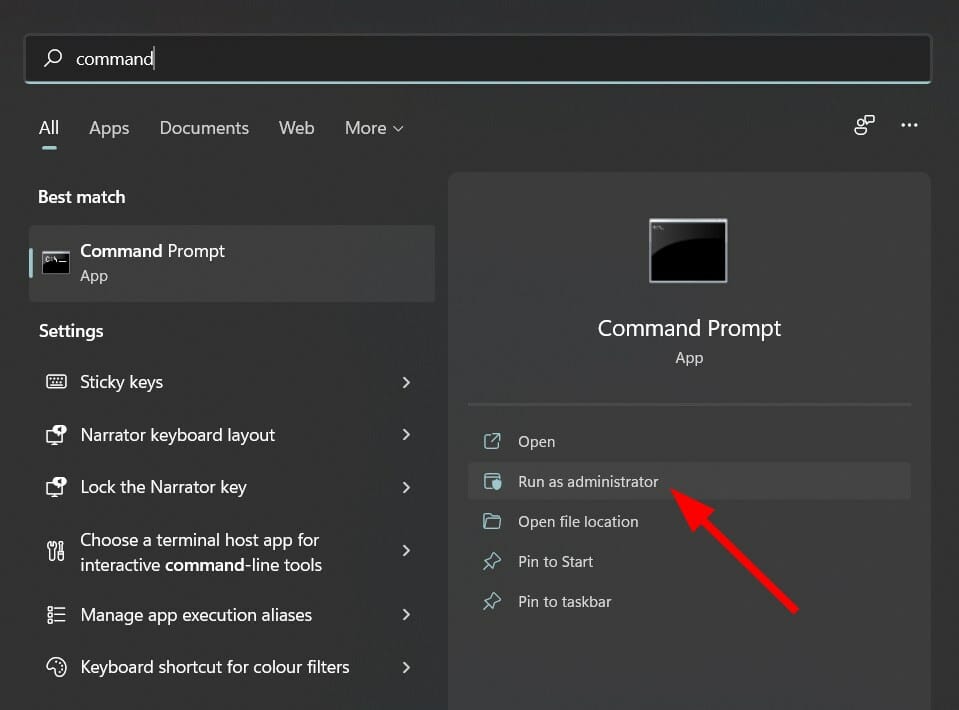Switch to the Documents tab
959x710 pixels.
(204, 128)
